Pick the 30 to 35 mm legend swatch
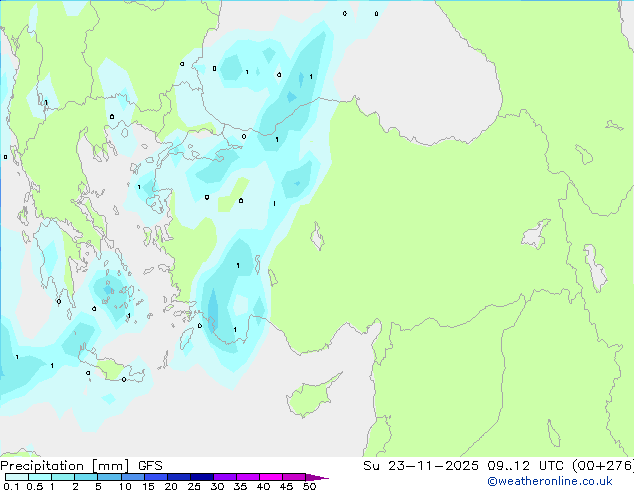Screen dimensions: 634x490 coord(224,477)
